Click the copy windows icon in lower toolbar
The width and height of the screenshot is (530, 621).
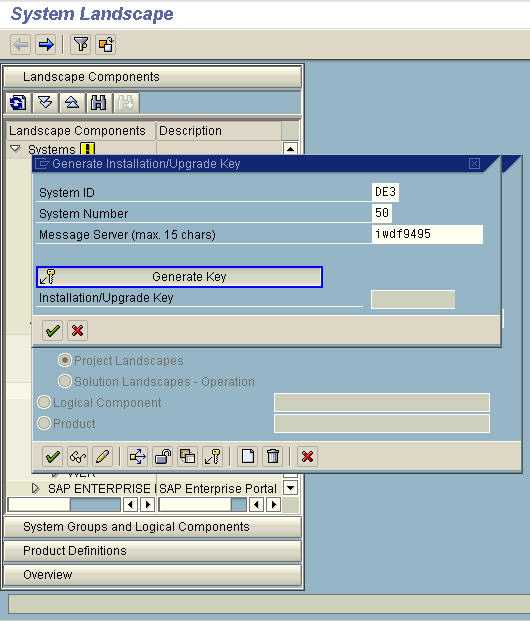[x=188, y=457]
